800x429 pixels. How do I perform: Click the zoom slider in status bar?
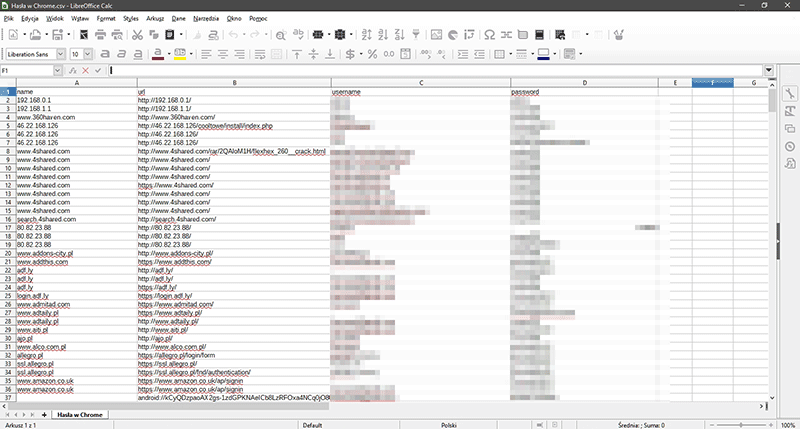pos(741,425)
